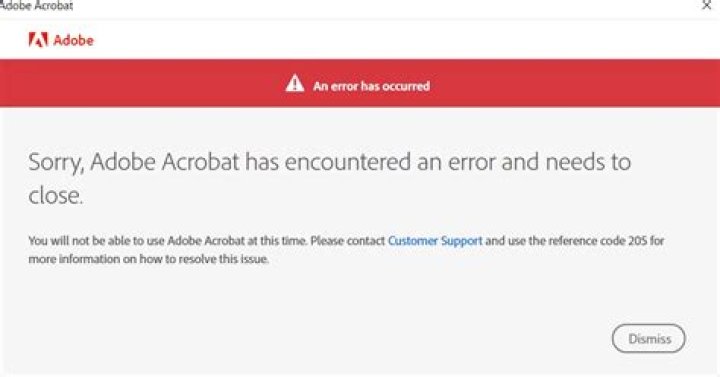Click the 'Please contact' text before the link
Screen dimensions: 720x377
point(348,241)
